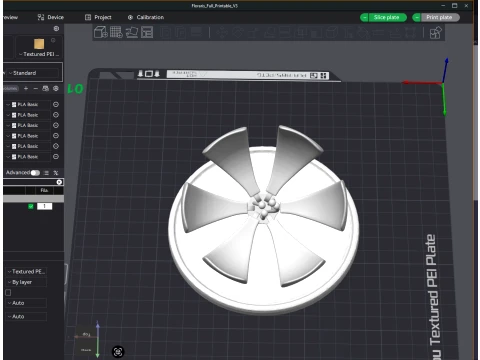
Task: Click the AMS sync filament icon
Action: (x=45, y=88)
